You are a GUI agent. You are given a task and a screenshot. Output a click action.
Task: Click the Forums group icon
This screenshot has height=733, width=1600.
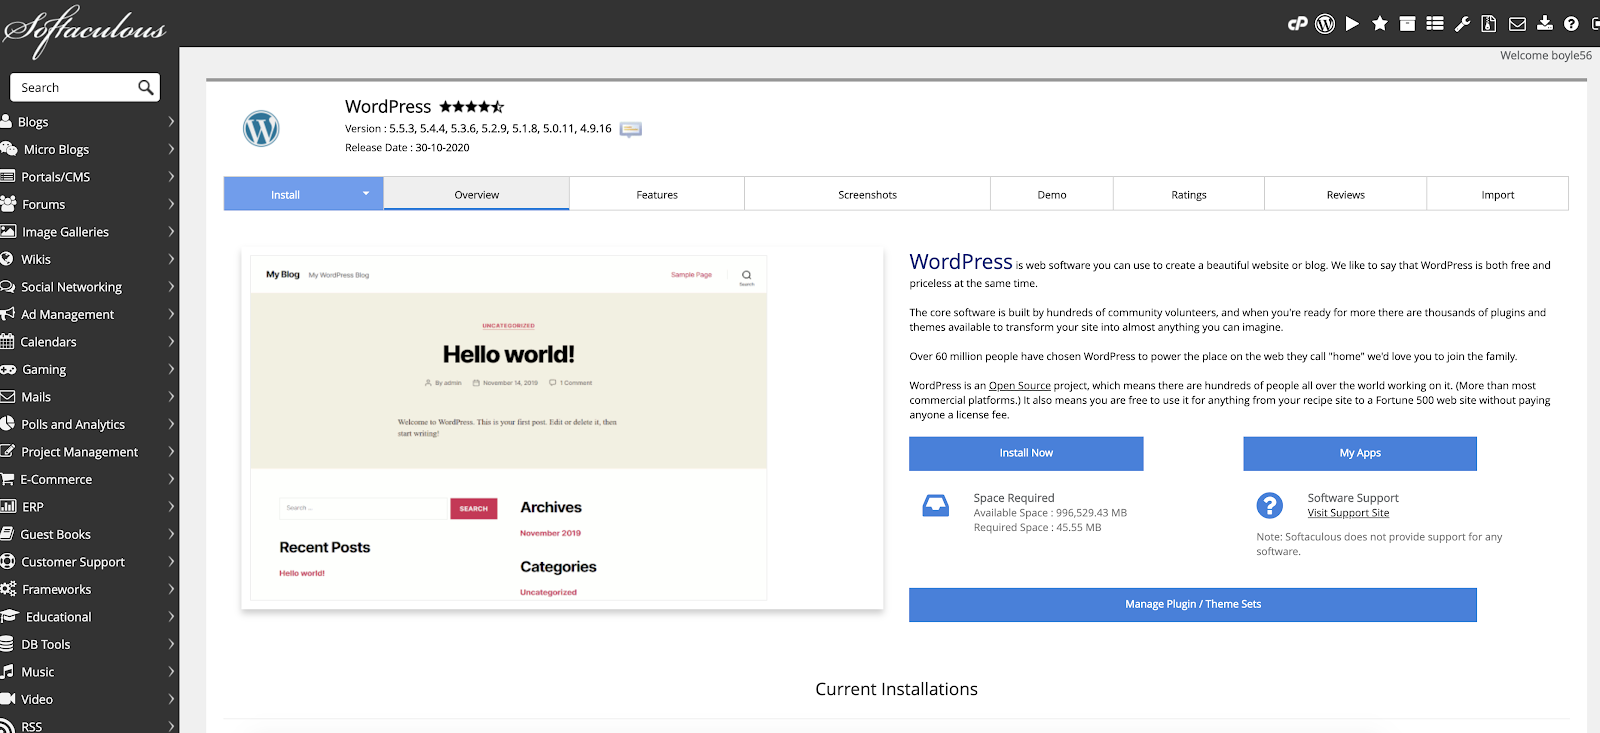8,204
